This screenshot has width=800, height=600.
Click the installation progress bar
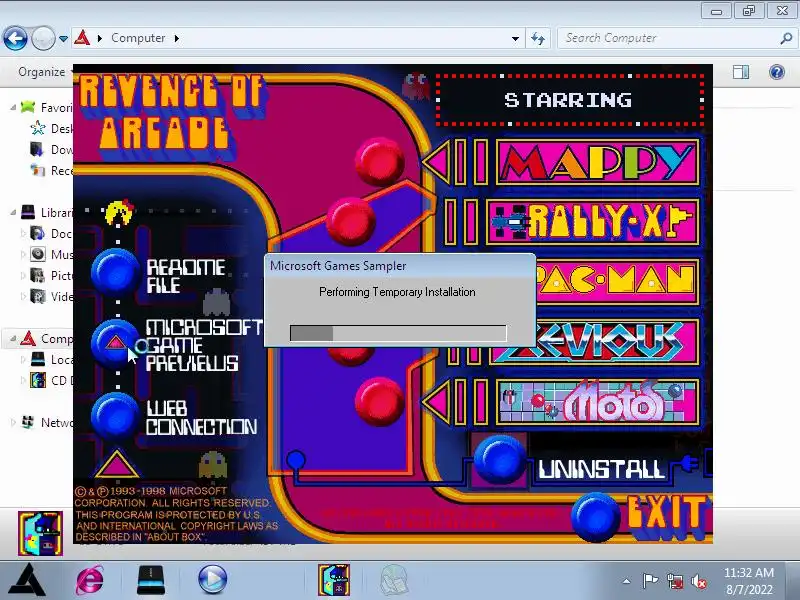pyautogui.click(x=398, y=333)
